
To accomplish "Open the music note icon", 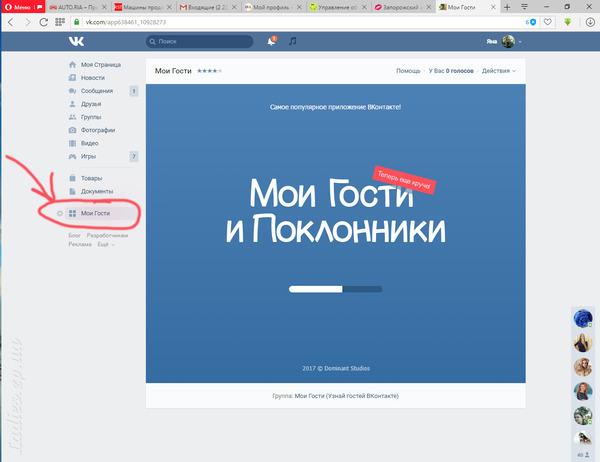I will click(x=293, y=41).
